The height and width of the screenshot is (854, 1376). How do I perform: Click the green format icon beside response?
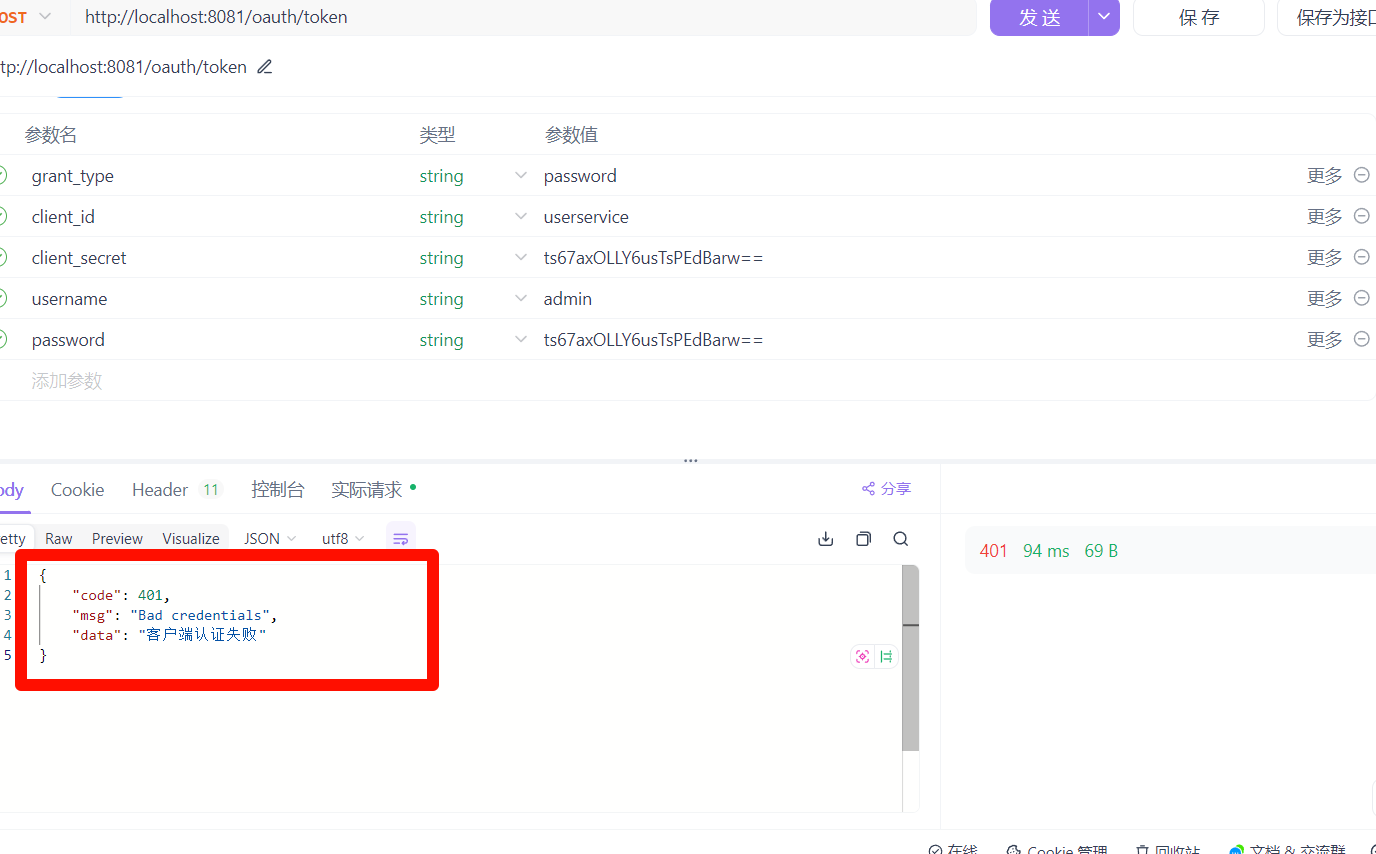886,657
